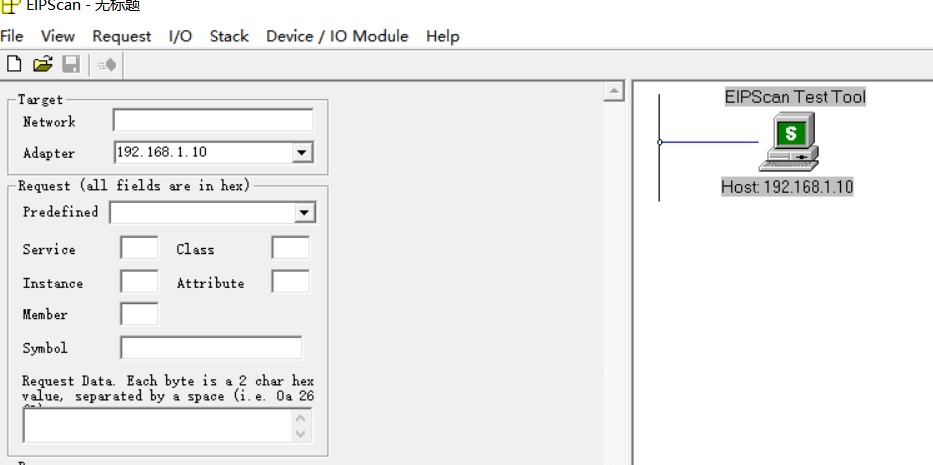Screen dimensions: 933x465
Task: Click the Service hex input field
Action: [139, 248]
